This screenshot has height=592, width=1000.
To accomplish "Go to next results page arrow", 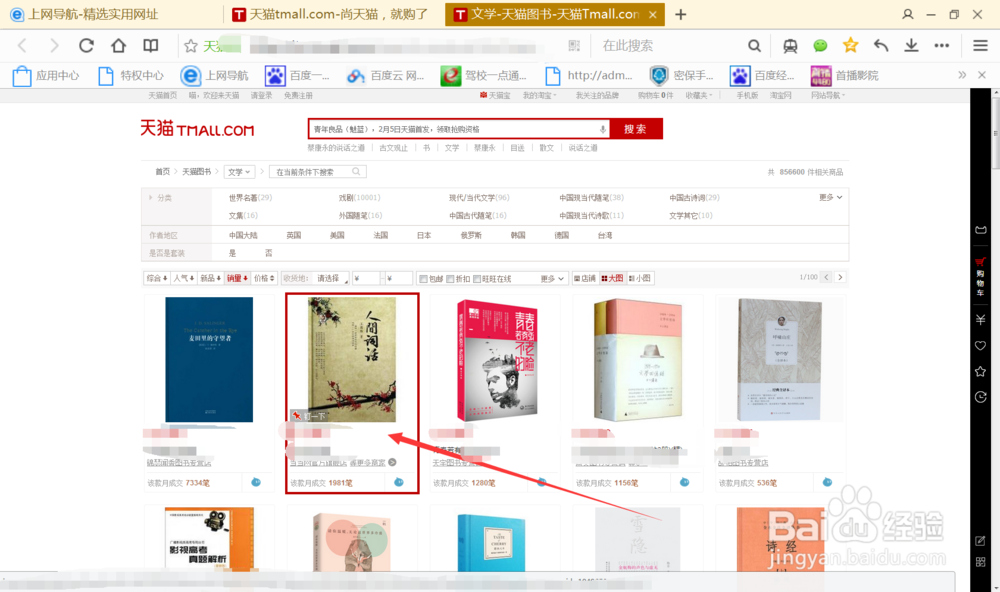I will pyautogui.click(x=841, y=278).
